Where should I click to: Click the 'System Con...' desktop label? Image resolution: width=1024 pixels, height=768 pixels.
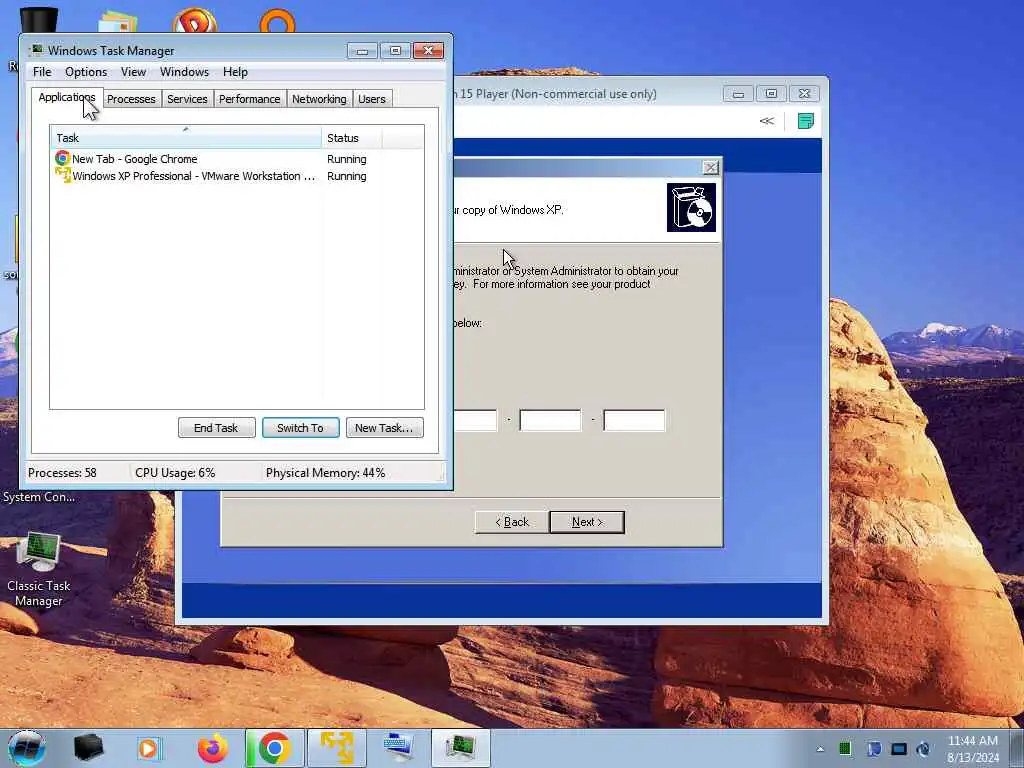(x=39, y=497)
